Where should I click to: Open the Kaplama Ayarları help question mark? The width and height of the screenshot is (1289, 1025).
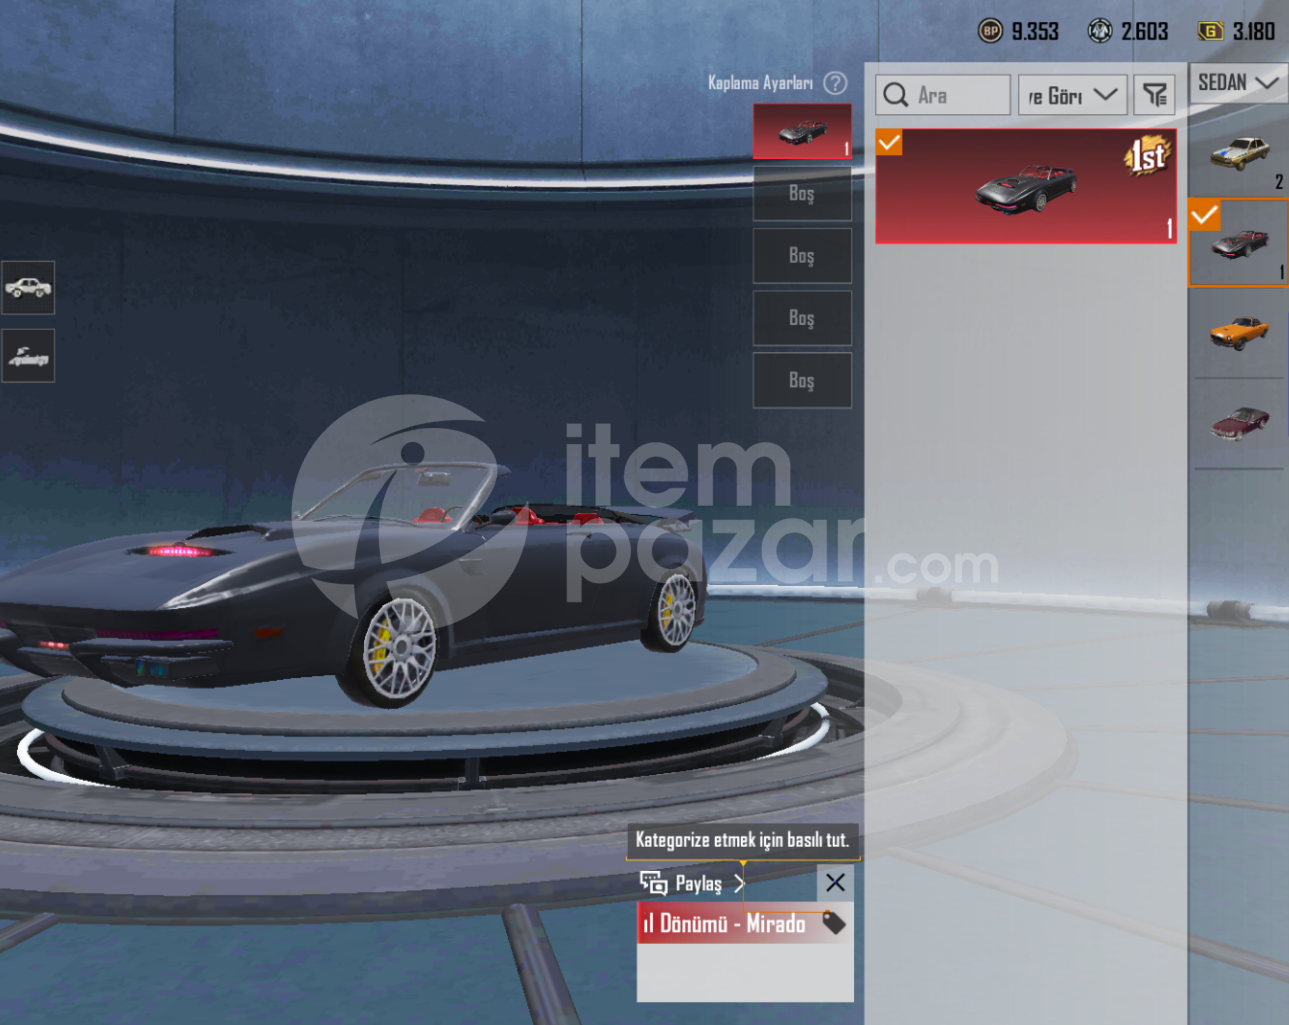click(835, 83)
